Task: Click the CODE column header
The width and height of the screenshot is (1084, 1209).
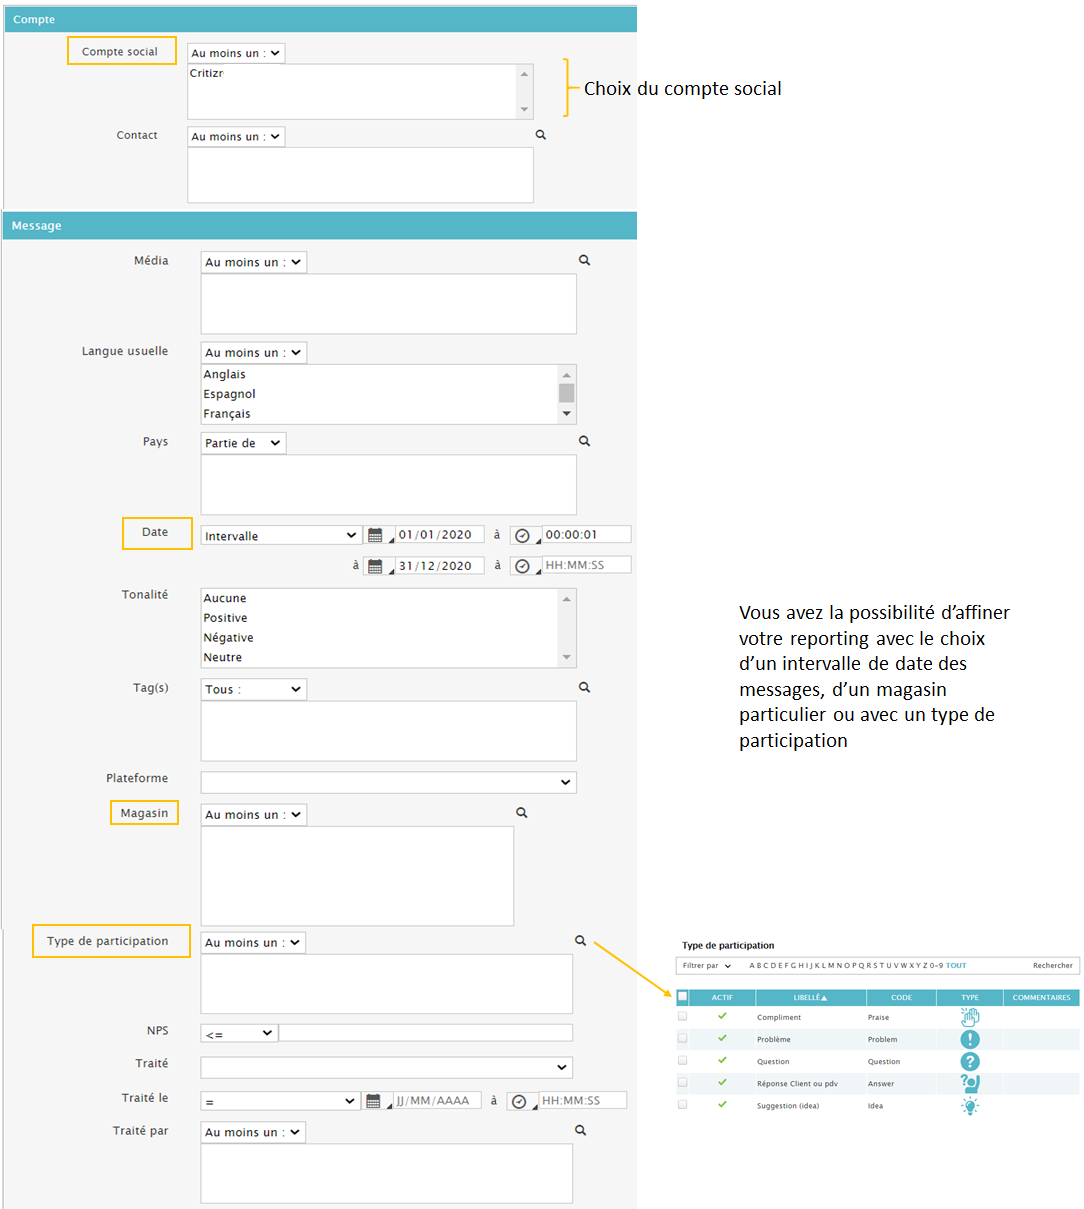Action: (901, 997)
